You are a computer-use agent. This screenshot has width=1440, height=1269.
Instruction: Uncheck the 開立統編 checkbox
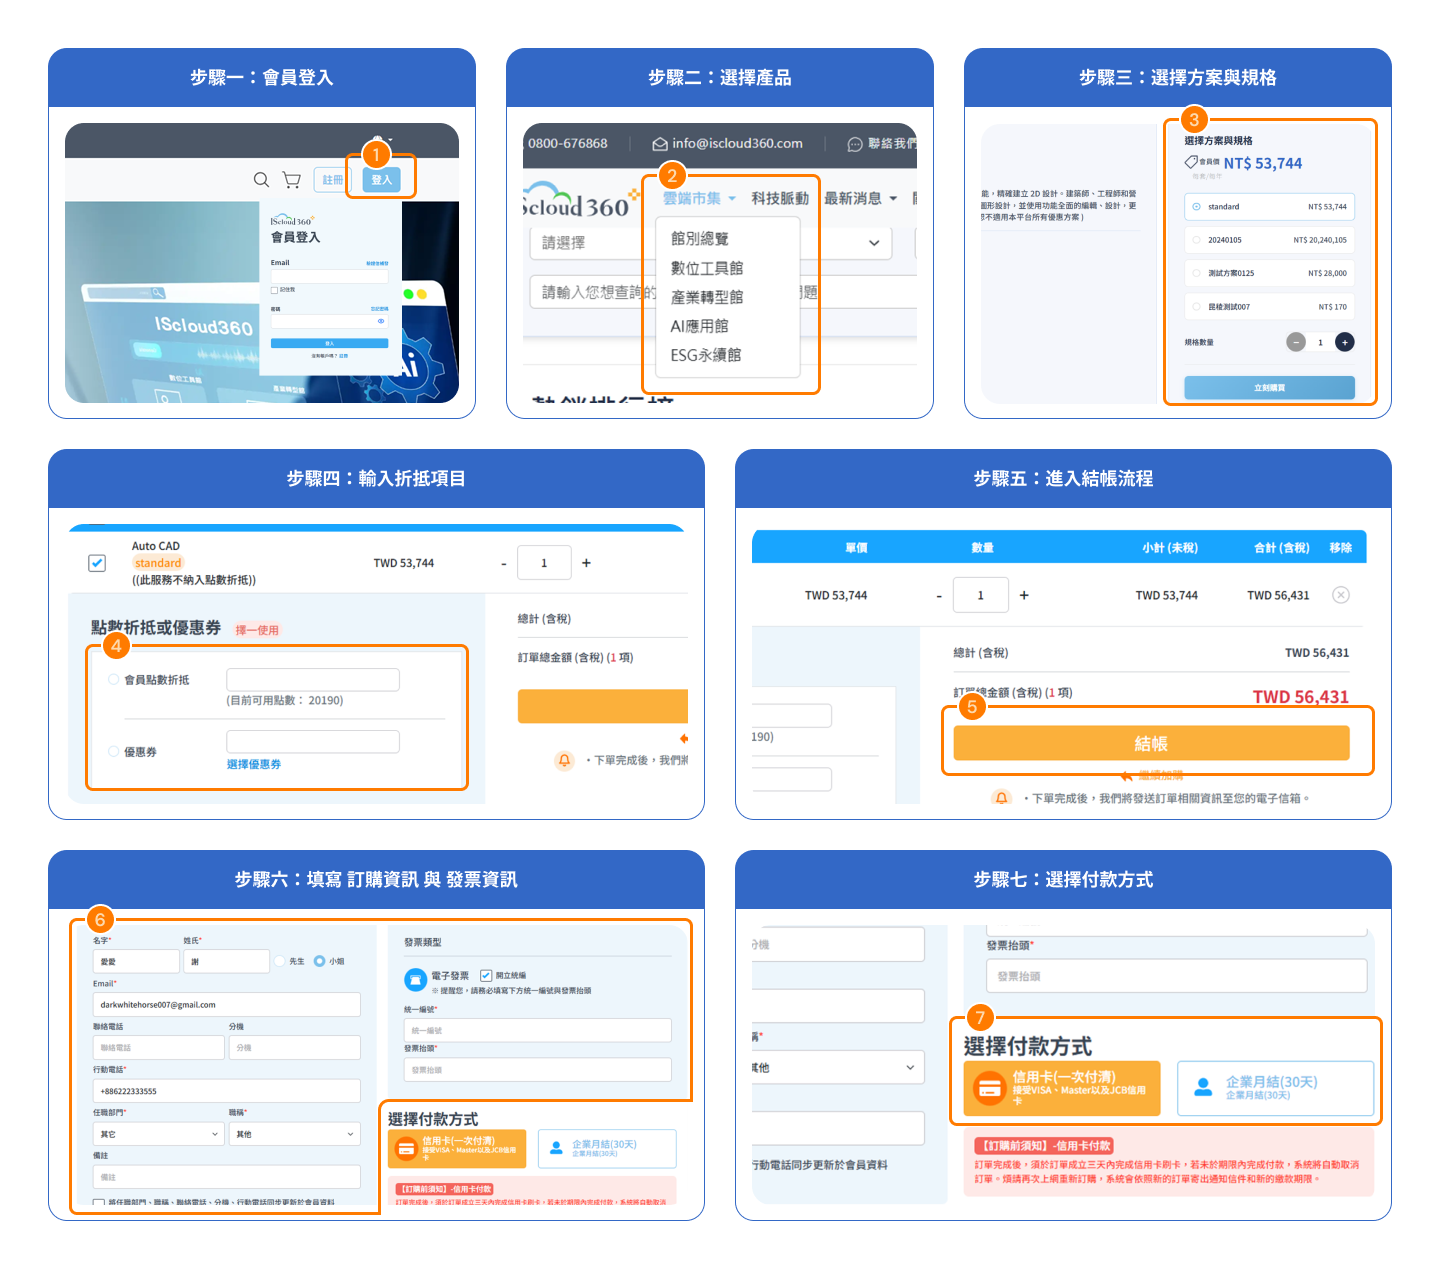(x=486, y=975)
